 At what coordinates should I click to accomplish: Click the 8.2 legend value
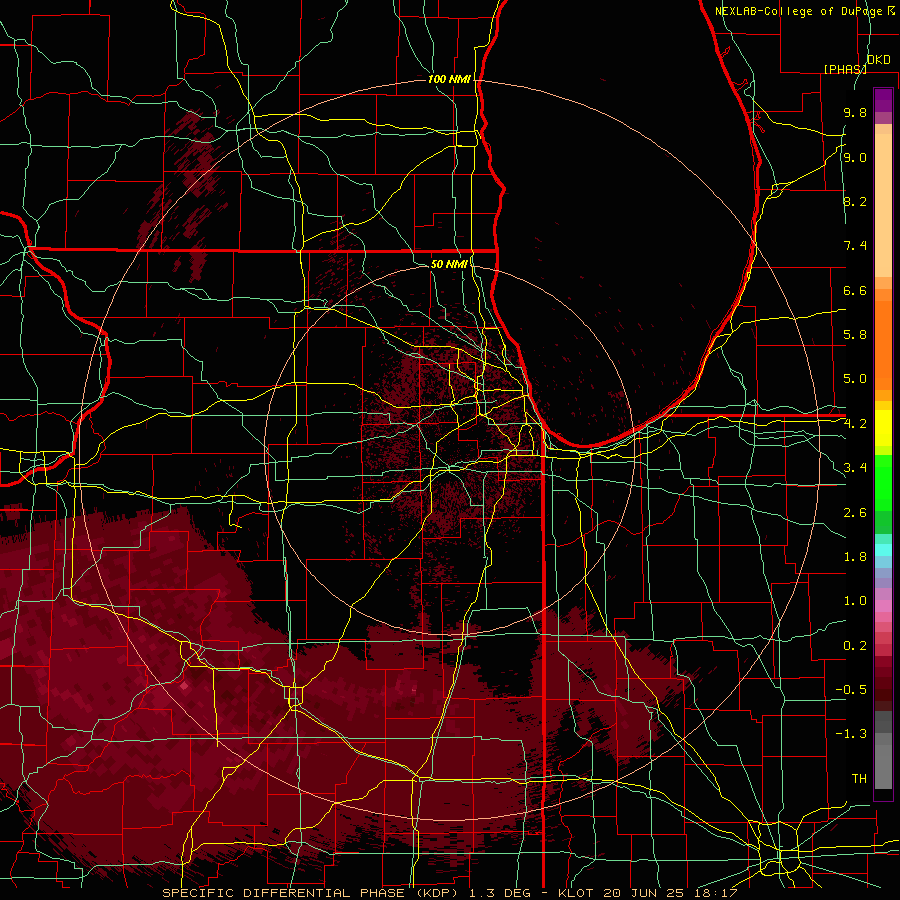(x=855, y=201)
